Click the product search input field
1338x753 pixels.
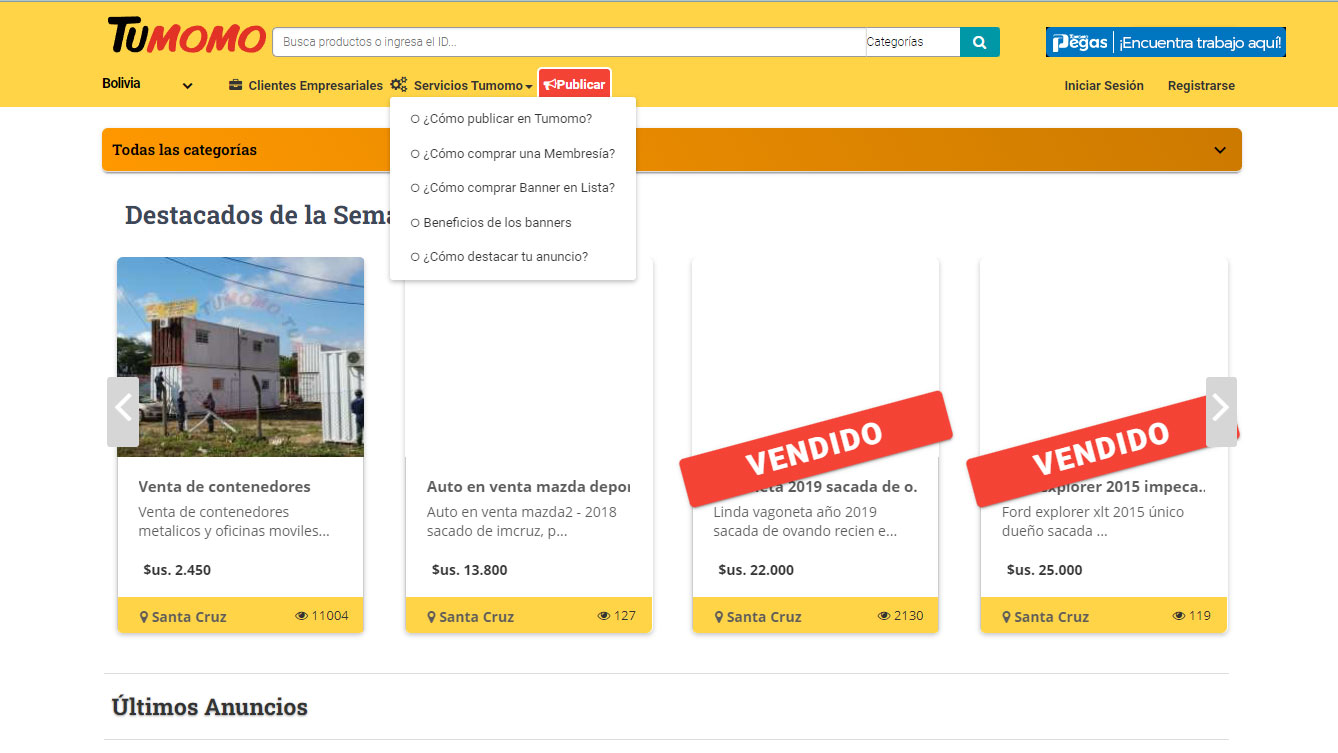click(568, 42)
